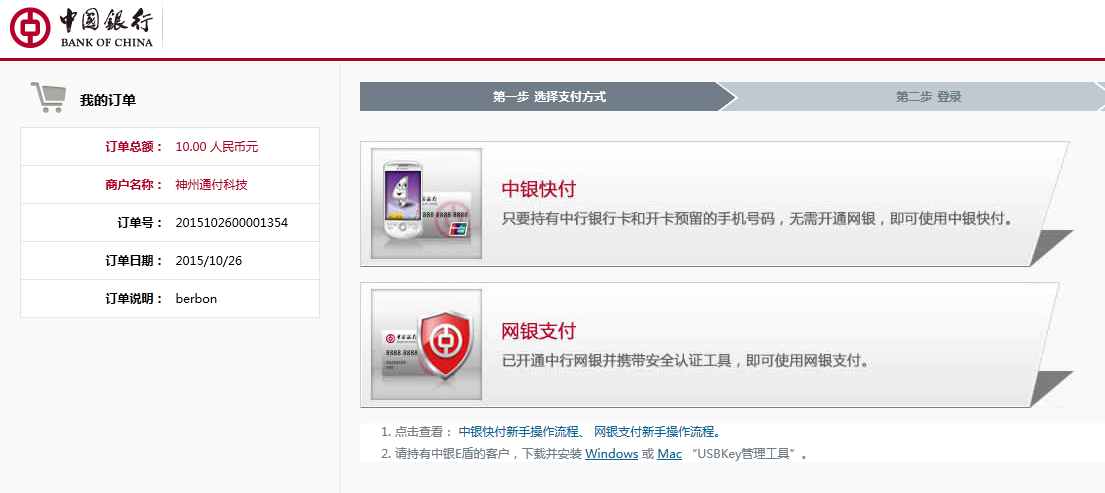
Task: Click the 网银支付 description about 安全认证工具
Action: pyautogui.click(x=684, y=361)
